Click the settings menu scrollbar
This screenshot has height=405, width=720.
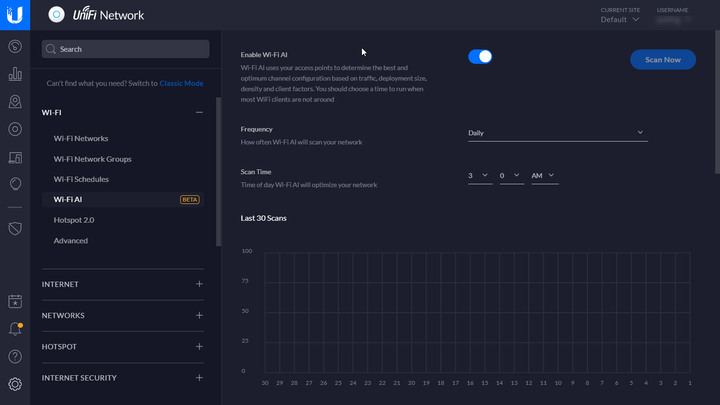(x=218, y=171)
